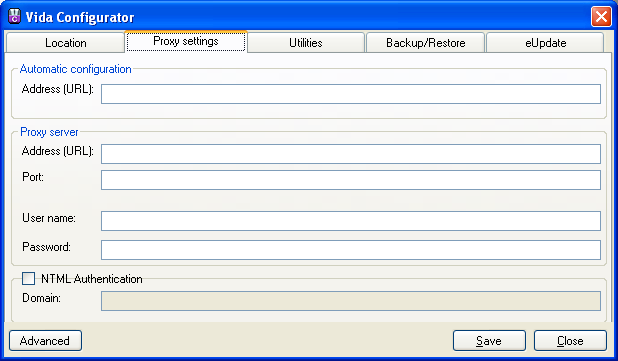The width and height of the screenshot is (618, 361).
Task: Click the Close button at bottom
Action: tap(570, 341)
